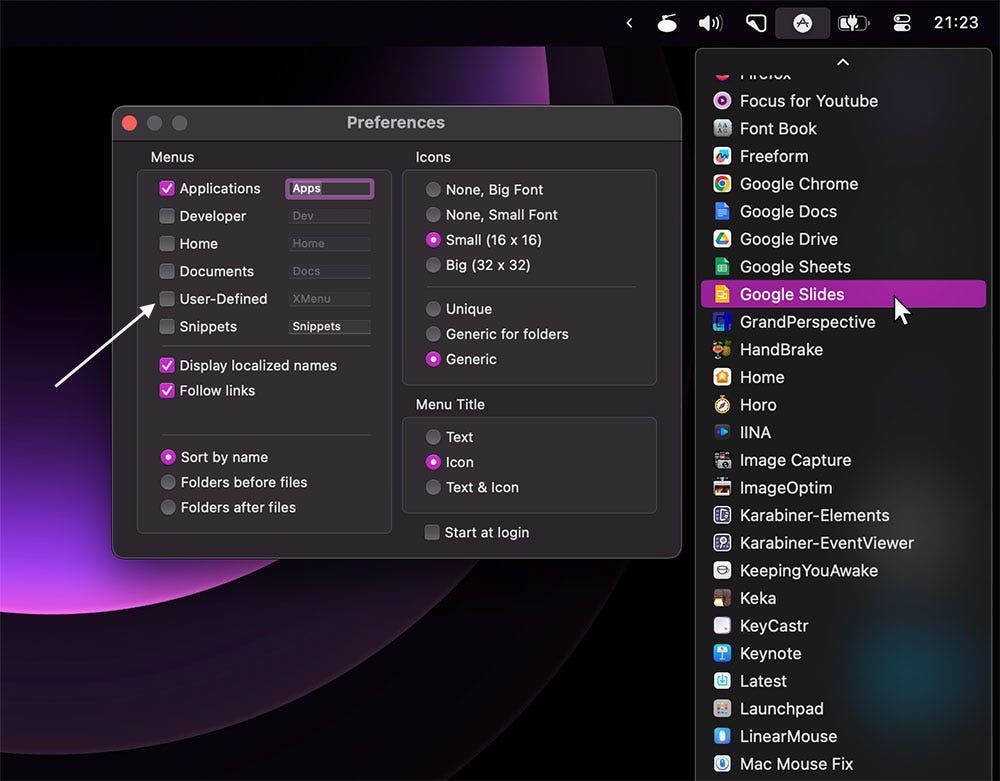Click the XMenu title text field
Viewport: 1000px width, 781px height.
[x=330, y=298]
